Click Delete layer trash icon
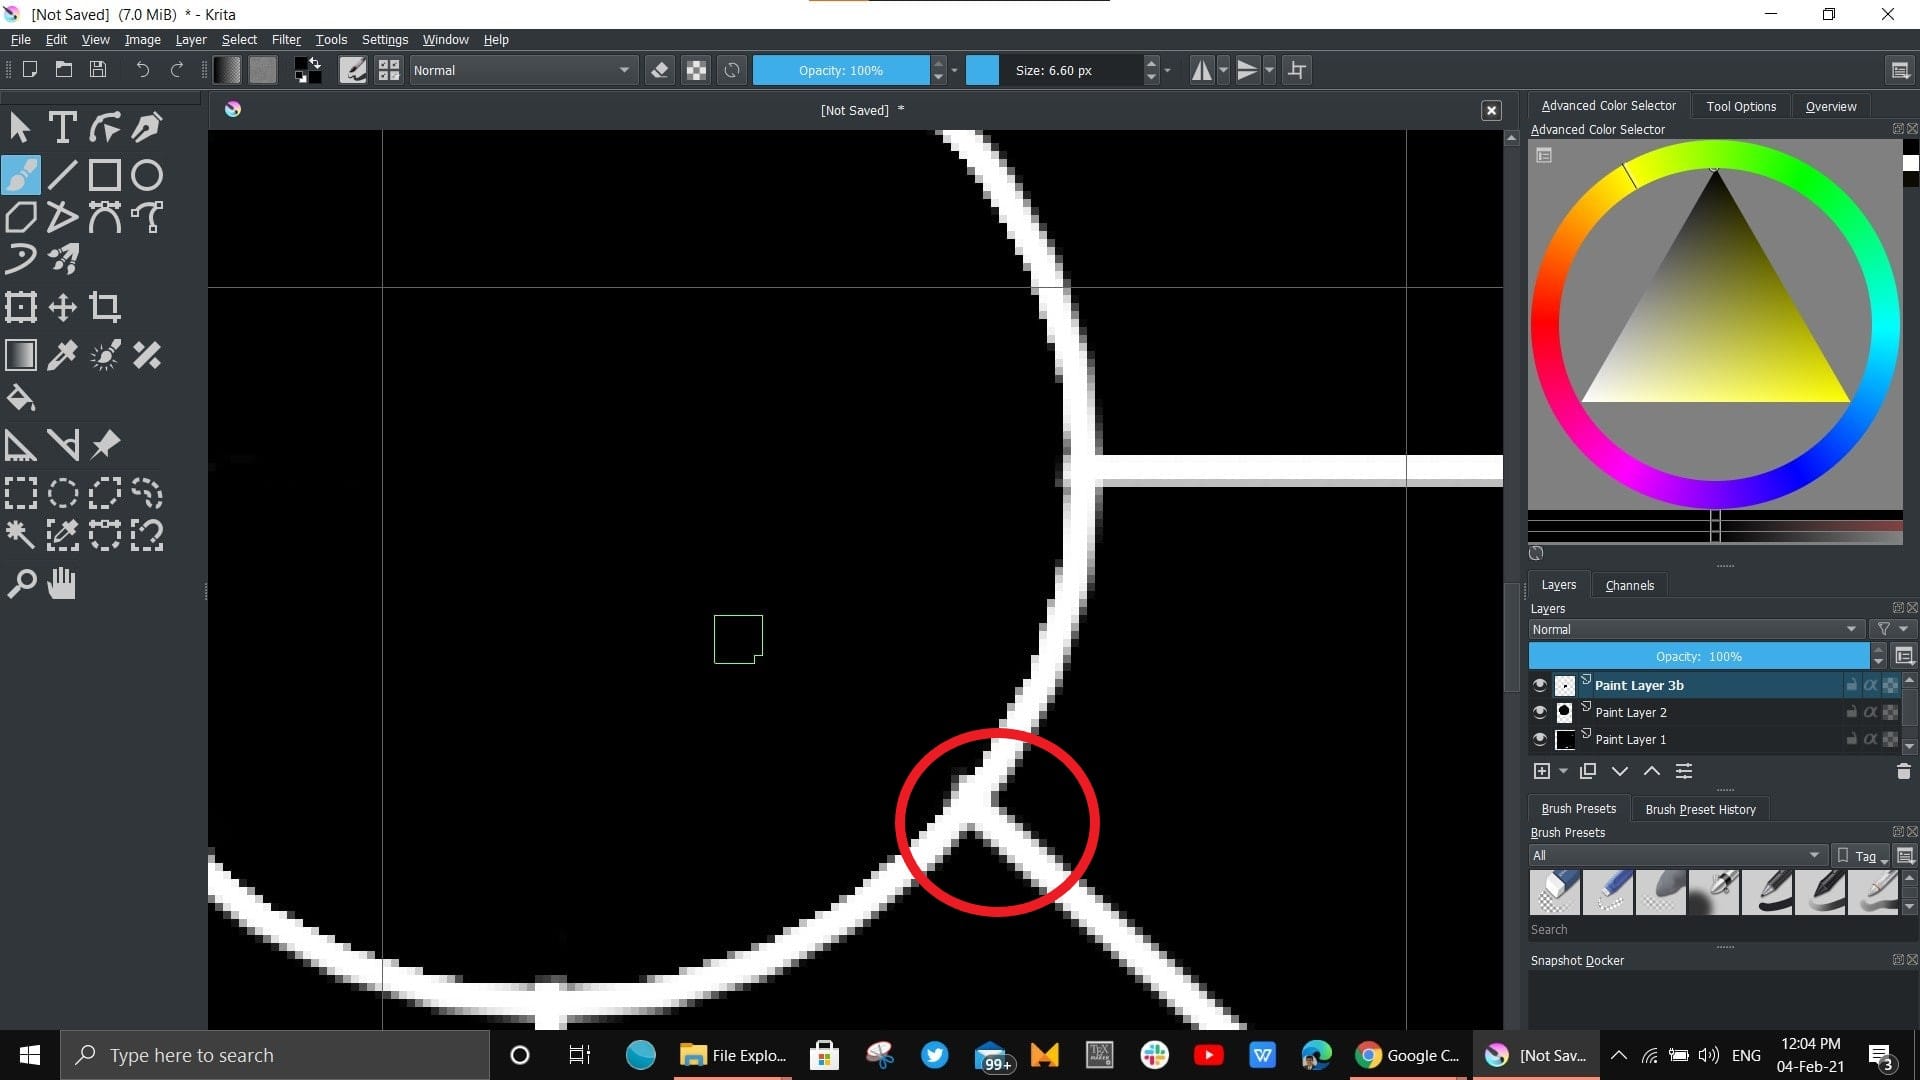 (x=1903, y=771)
